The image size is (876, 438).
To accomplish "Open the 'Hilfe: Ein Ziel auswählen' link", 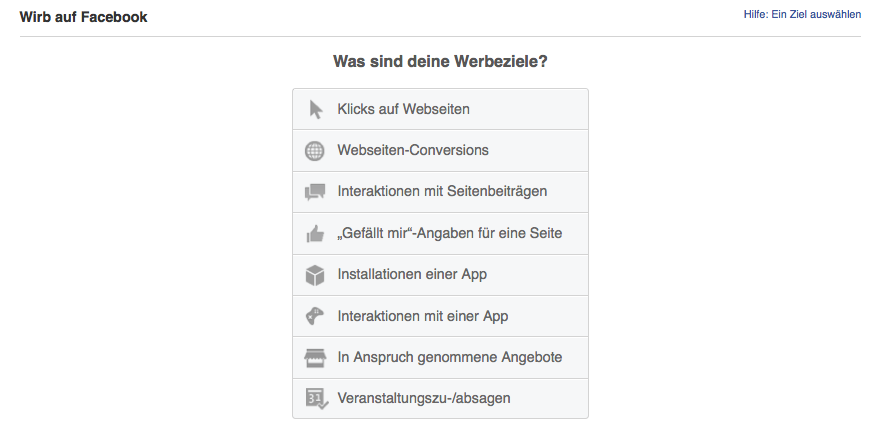I will tap(802, 15).
